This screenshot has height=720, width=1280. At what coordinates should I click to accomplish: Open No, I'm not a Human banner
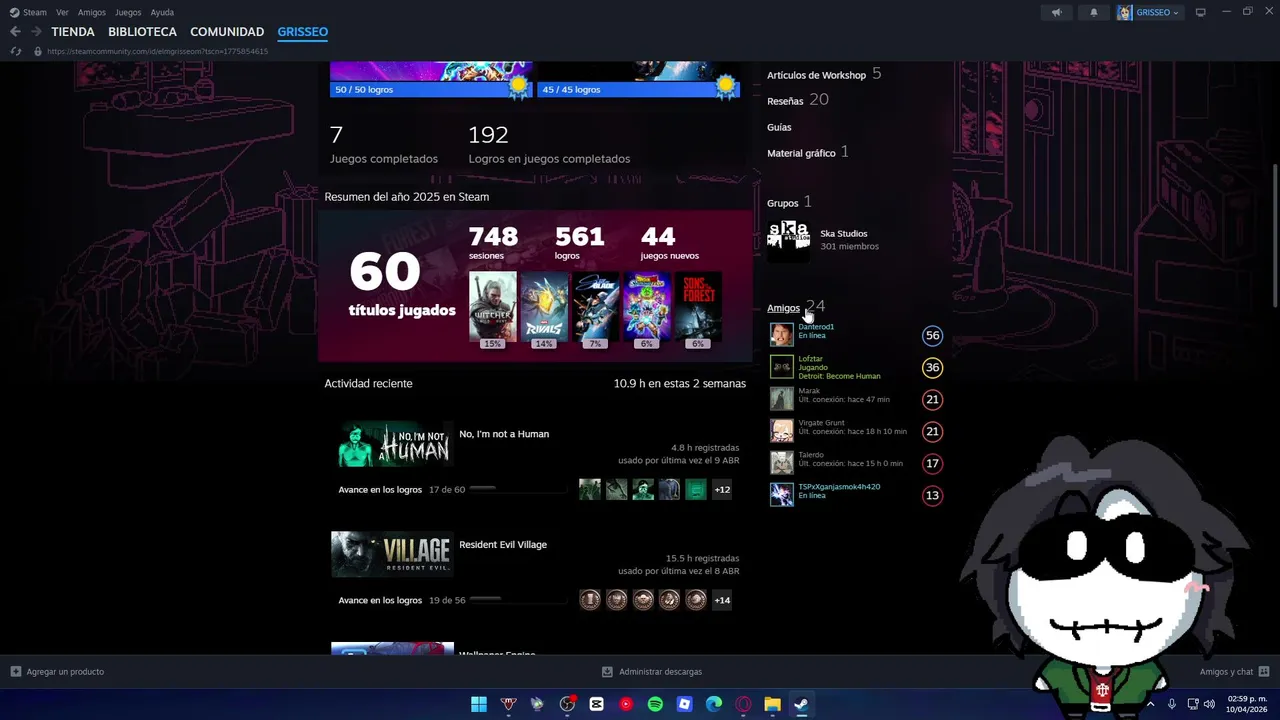tap(392, 444)
